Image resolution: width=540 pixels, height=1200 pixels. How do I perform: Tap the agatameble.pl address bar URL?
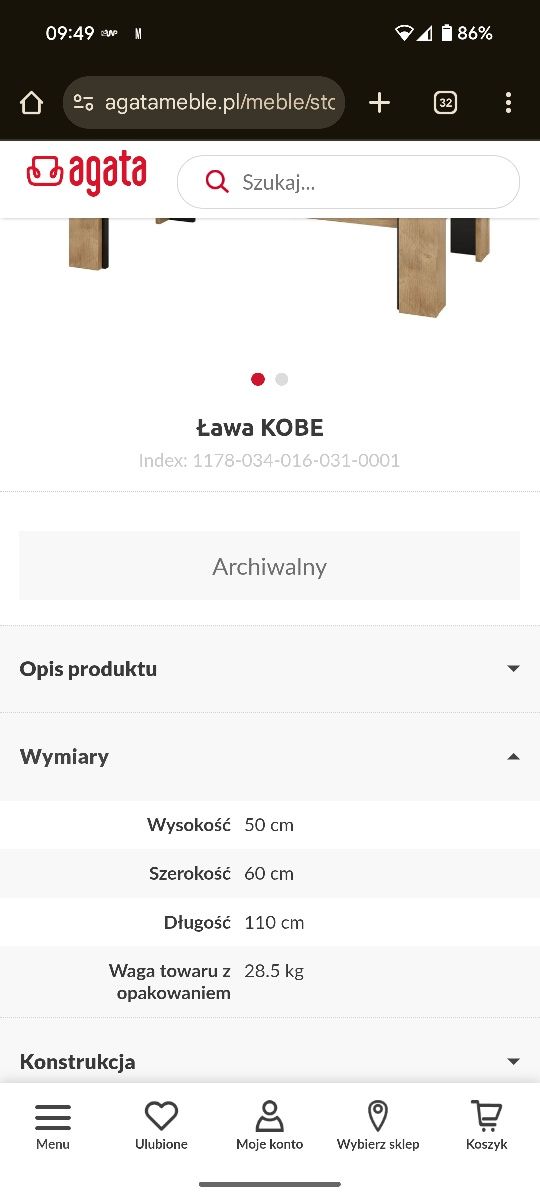[219, 103]
